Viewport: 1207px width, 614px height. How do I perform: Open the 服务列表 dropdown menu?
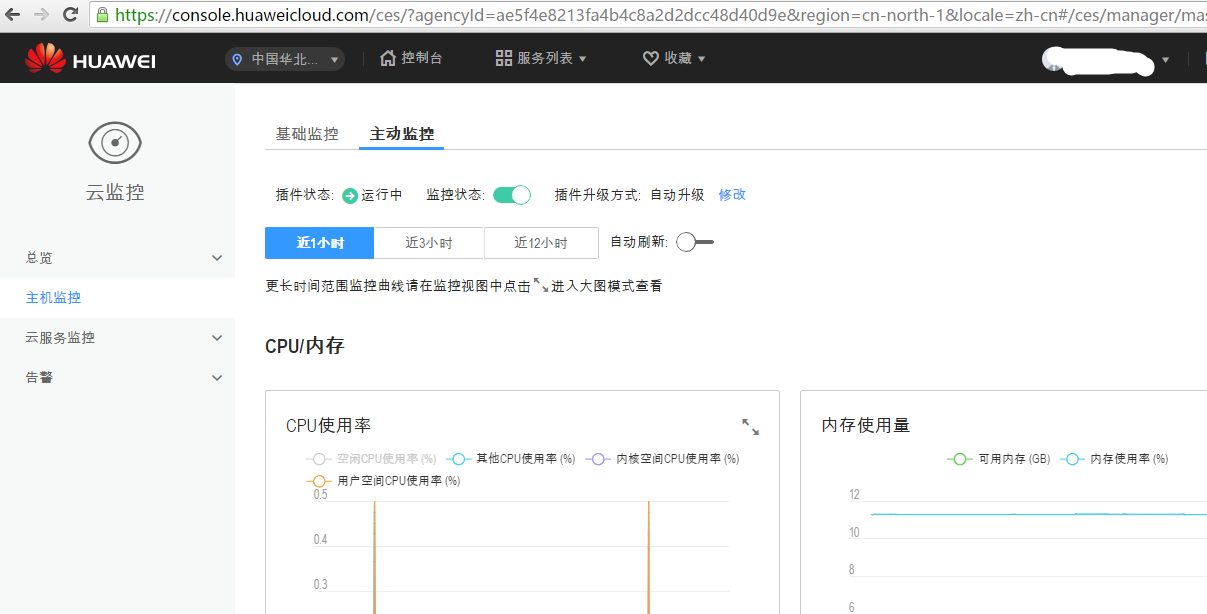[x=541, y=59]
